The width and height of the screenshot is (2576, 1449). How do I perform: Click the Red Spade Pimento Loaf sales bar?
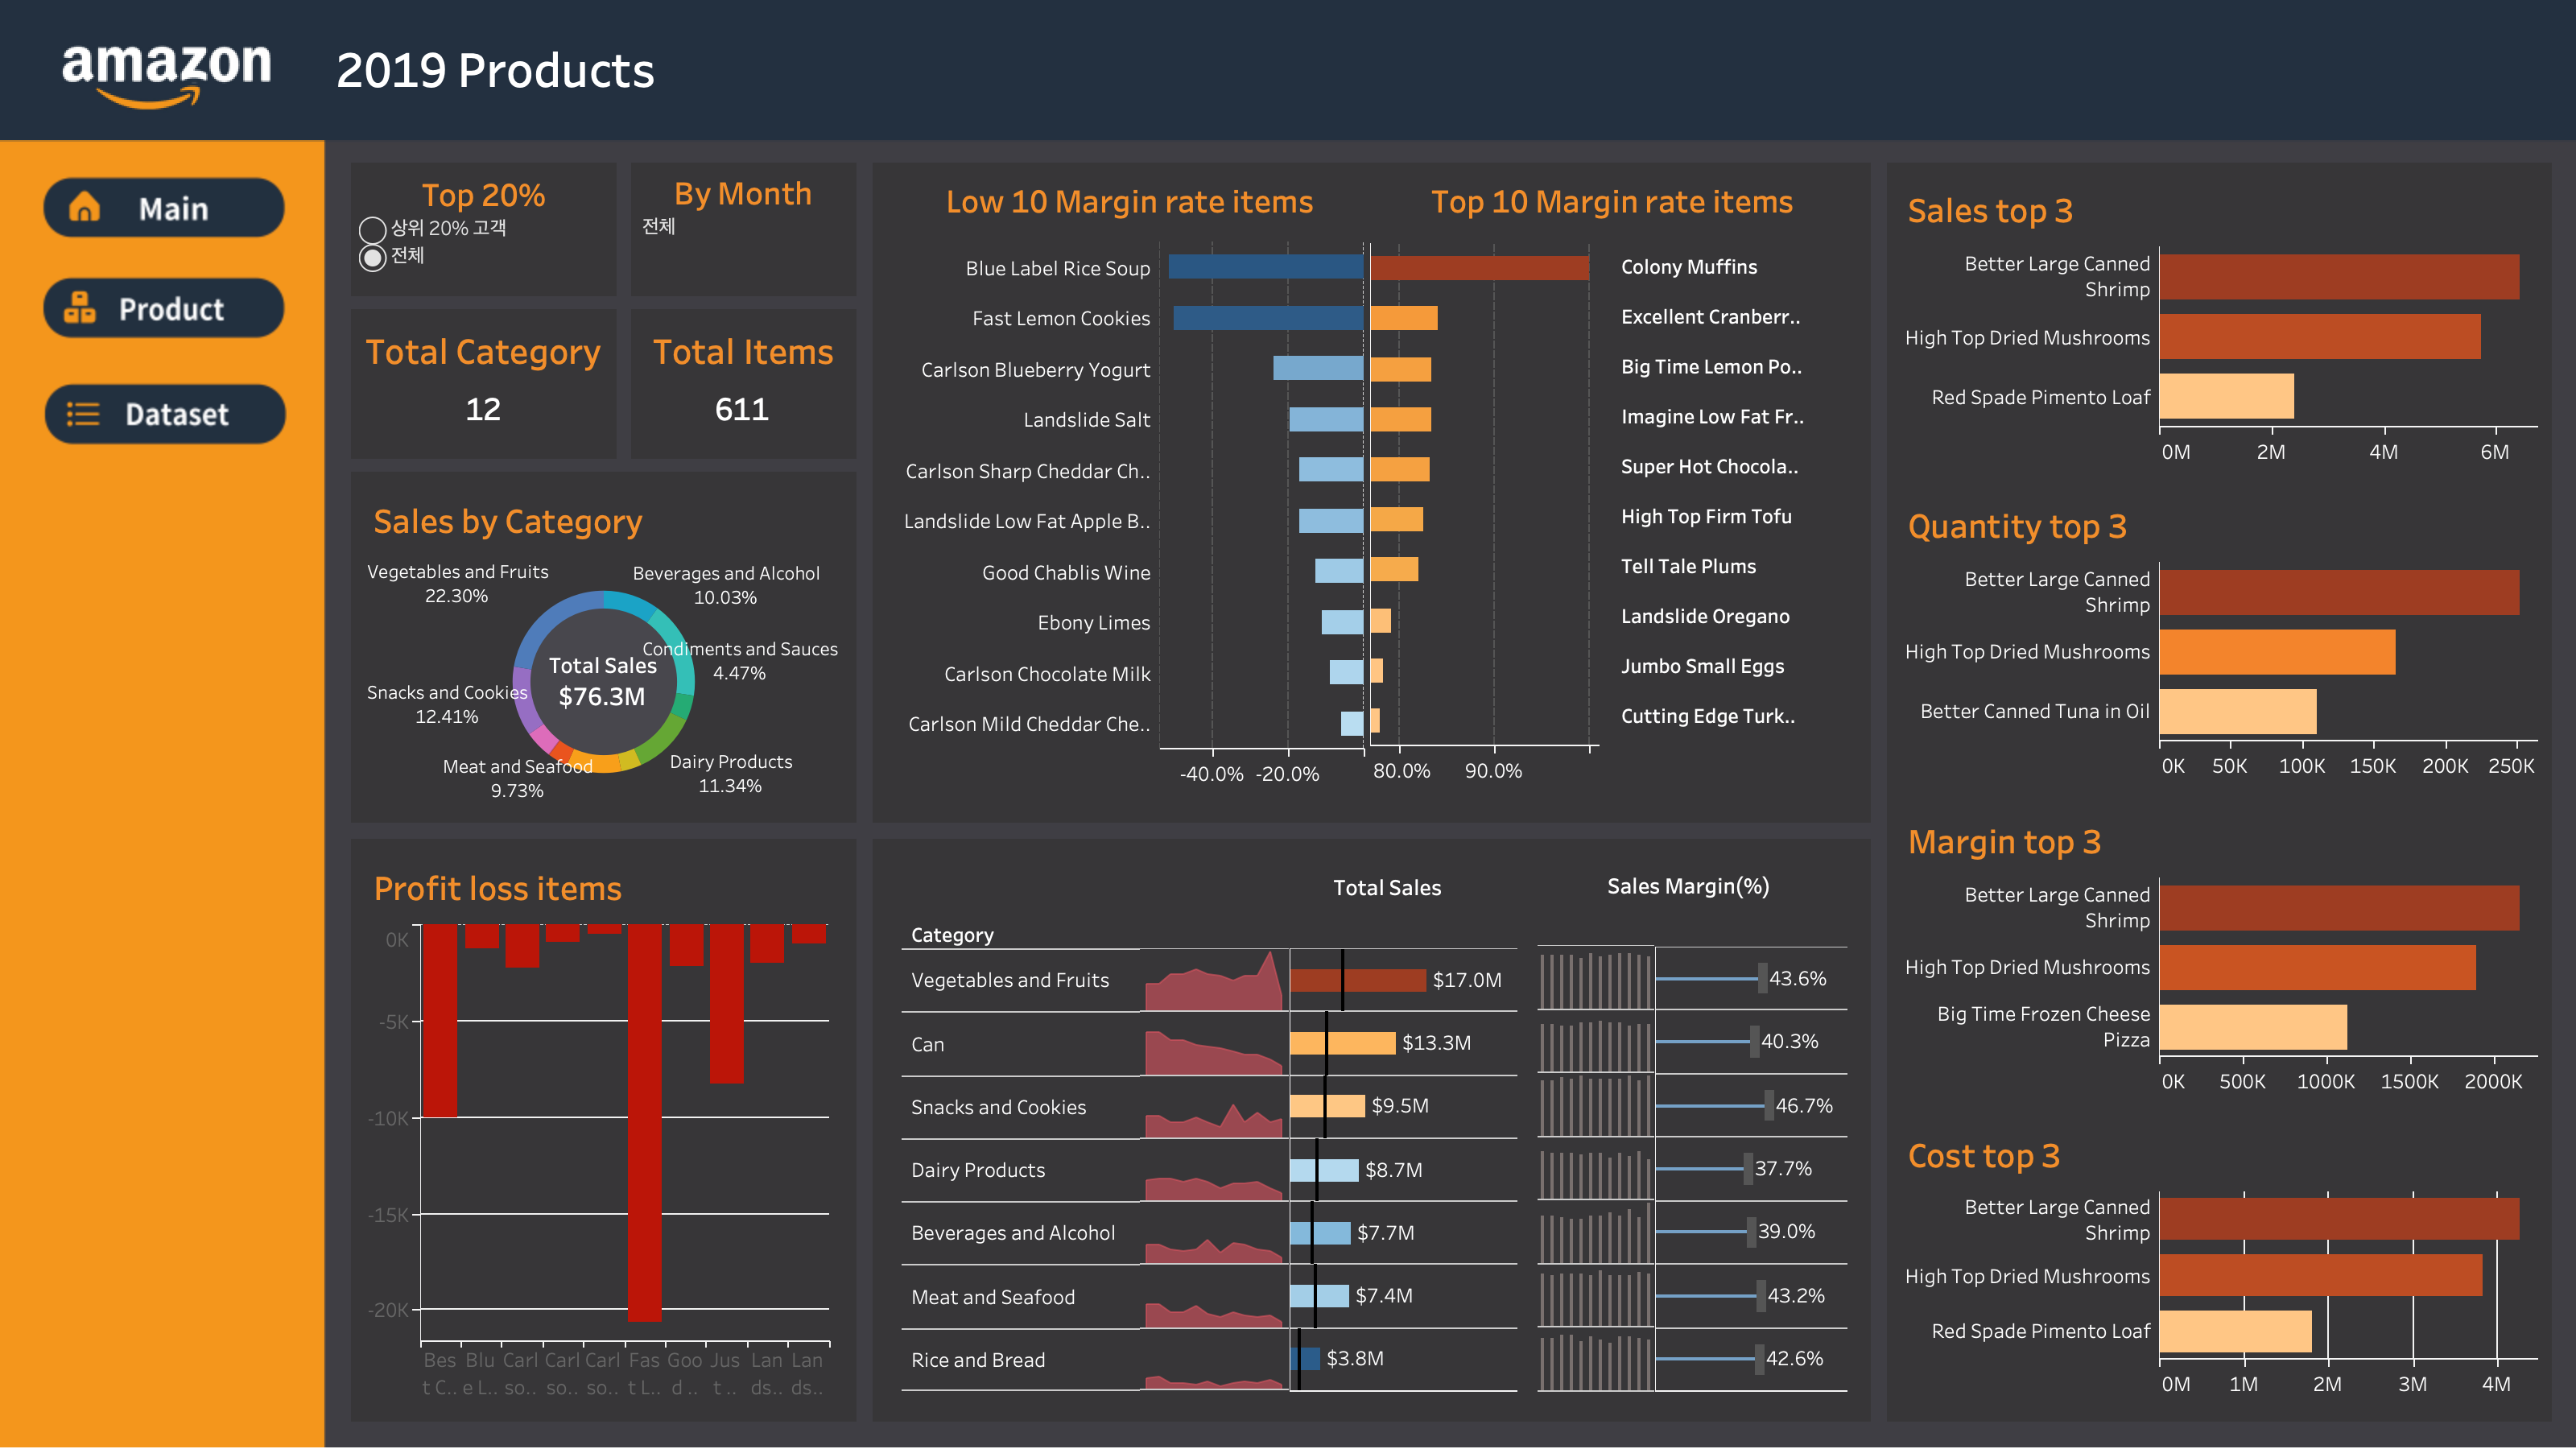(x=2225, y=397)
